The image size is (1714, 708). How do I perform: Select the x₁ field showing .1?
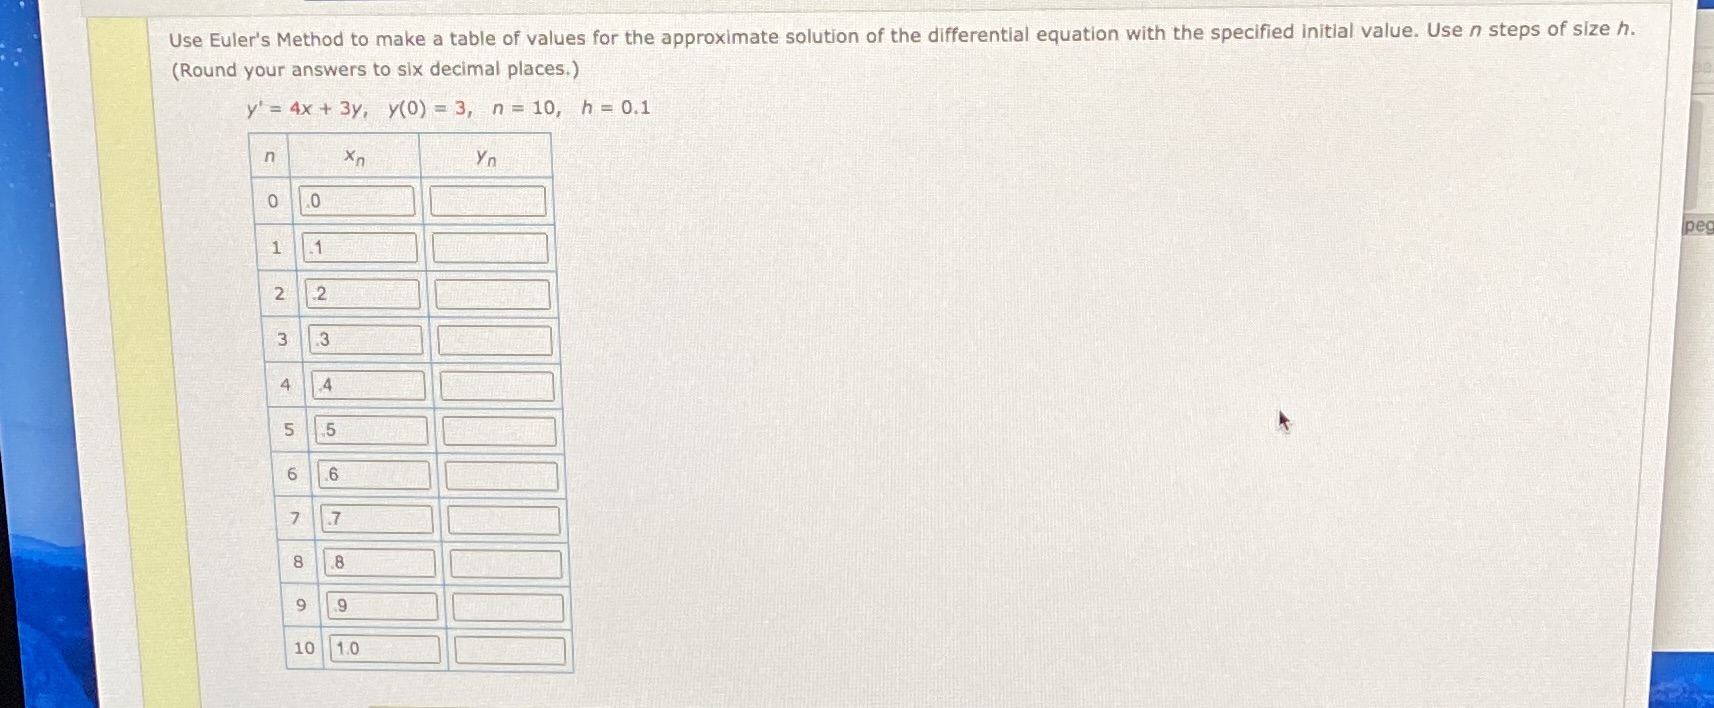[x=360, y=247]
